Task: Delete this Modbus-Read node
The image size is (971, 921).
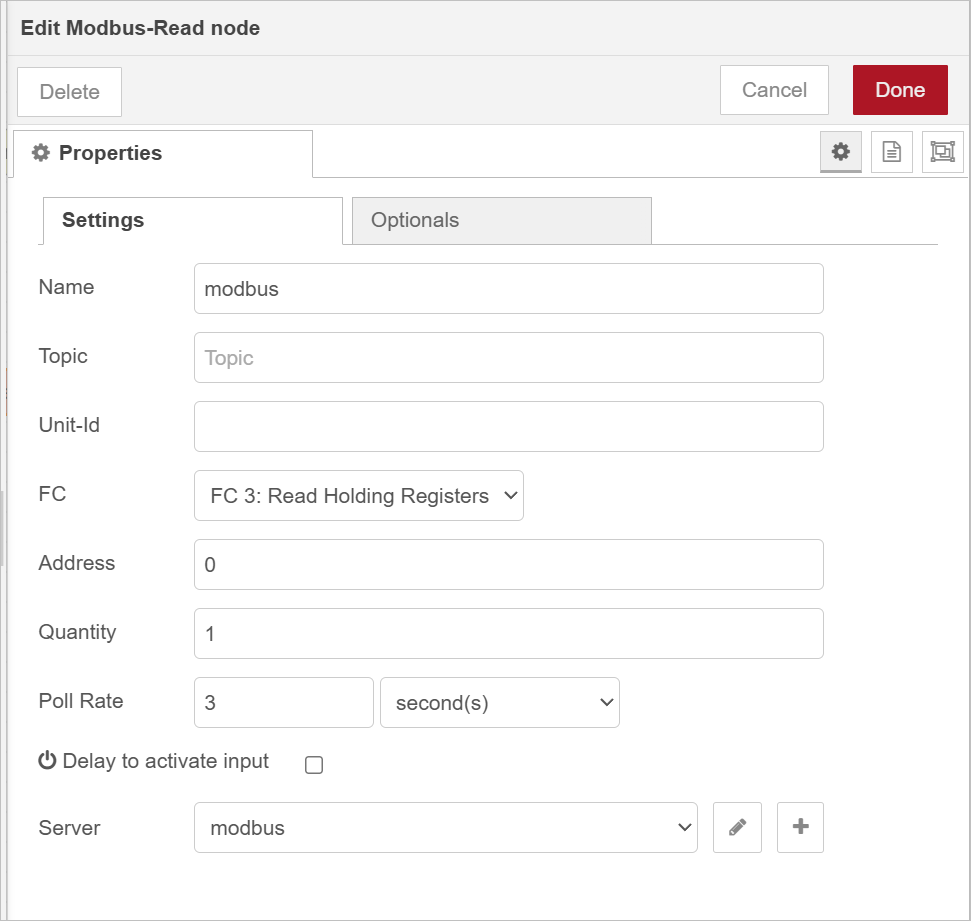Action: tap(69, 92)
